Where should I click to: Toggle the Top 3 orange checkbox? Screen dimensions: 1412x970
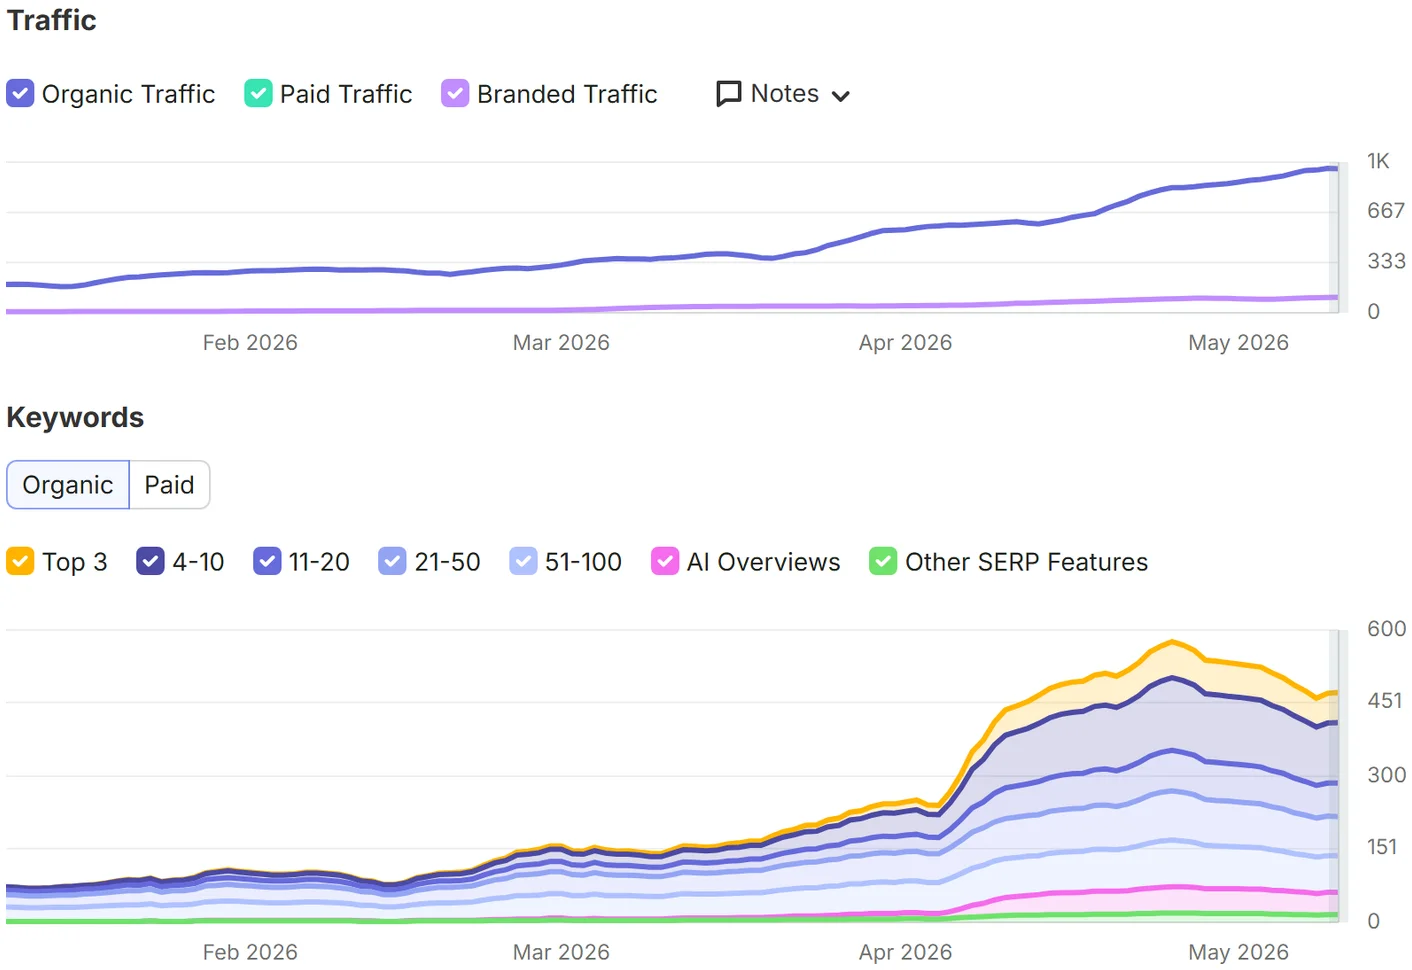point(20,561)
